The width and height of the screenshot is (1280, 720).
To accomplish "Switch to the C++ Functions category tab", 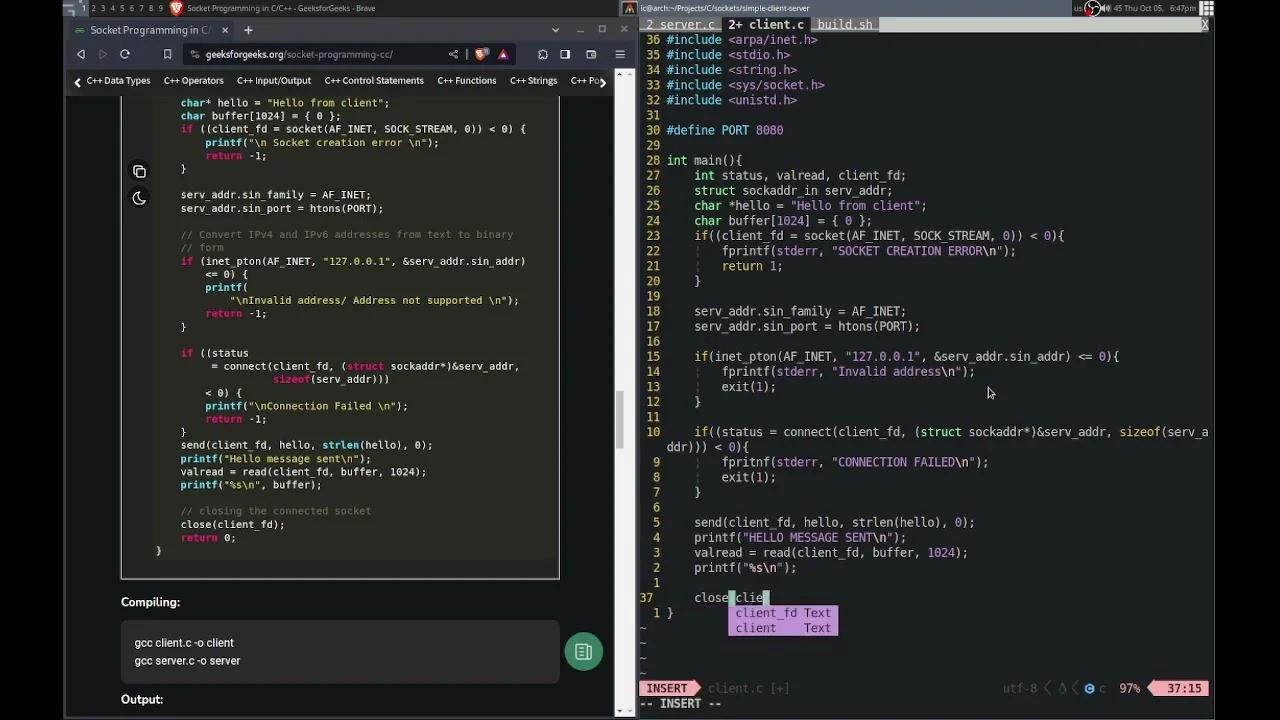I will [466, 81].
